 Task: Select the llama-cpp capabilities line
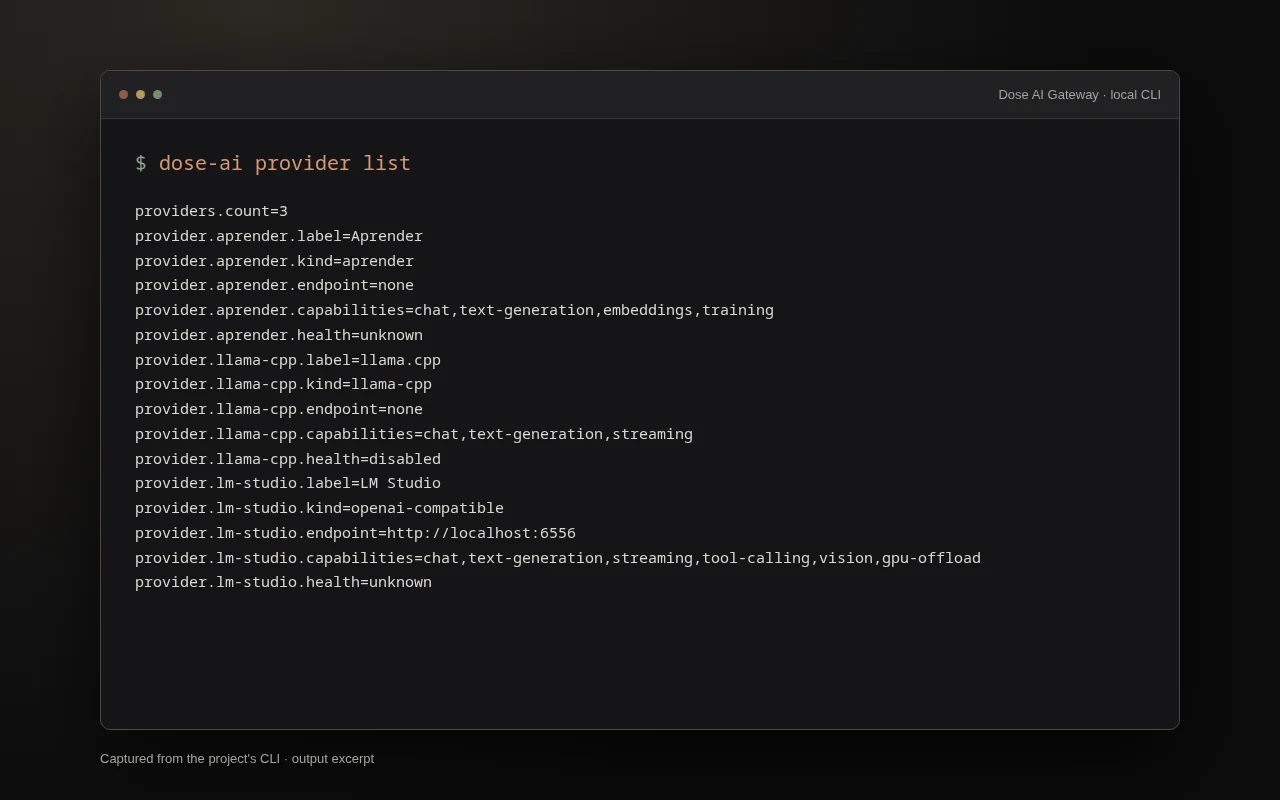point(414,434)
